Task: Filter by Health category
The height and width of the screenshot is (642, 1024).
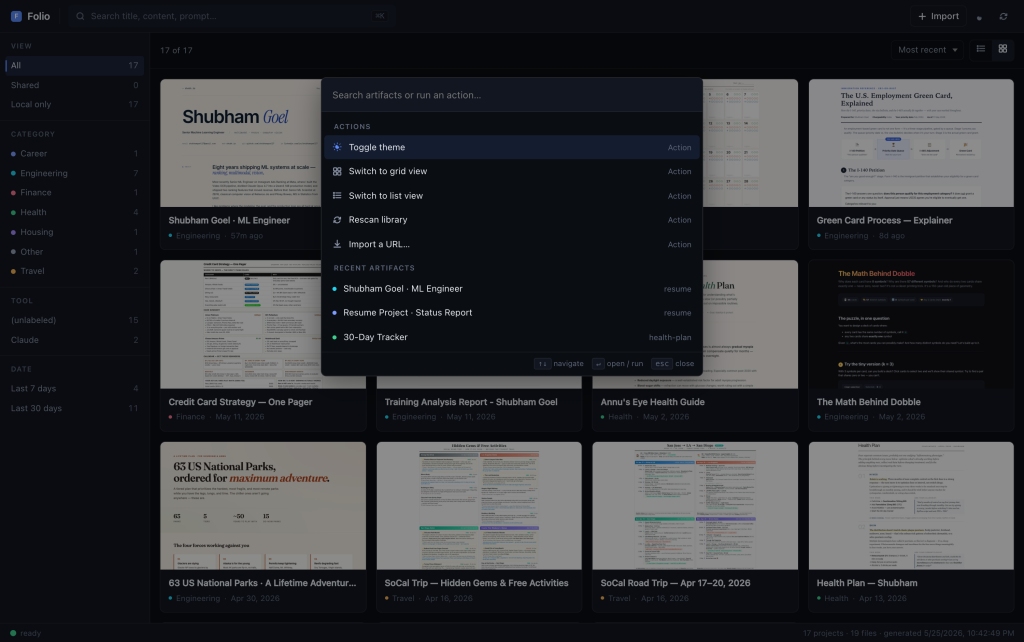Action: pyautogui.click(x=74, y=212)
